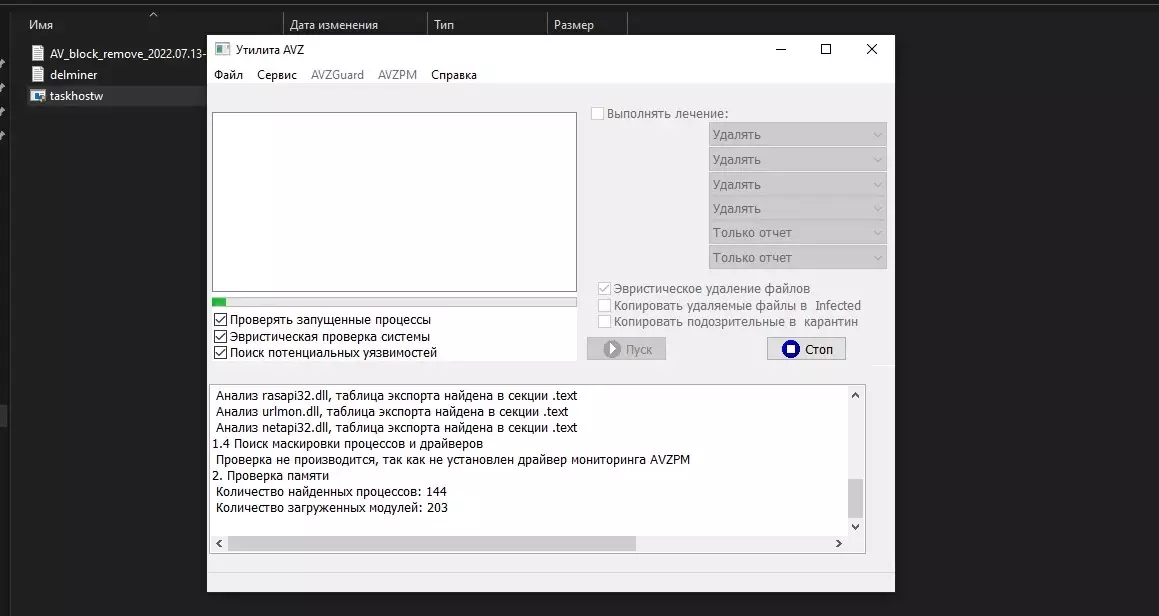Click the log scroll left arrow
This screenshot has height=616, width=1159.
tap(219, 544)
